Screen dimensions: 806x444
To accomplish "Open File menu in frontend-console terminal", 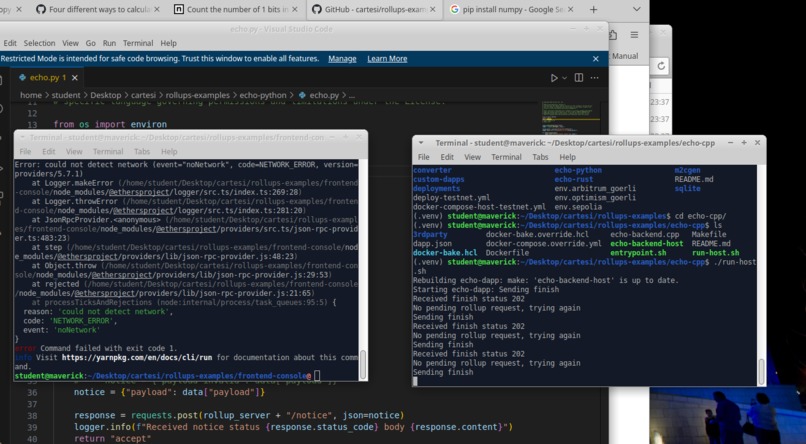I will (25, 152).
